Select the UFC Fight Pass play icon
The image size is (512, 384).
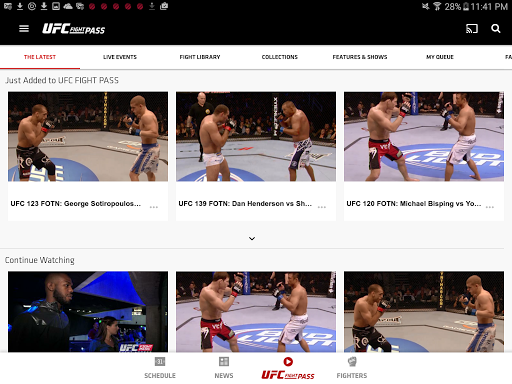pyautogui.click(x=288, y=362)
